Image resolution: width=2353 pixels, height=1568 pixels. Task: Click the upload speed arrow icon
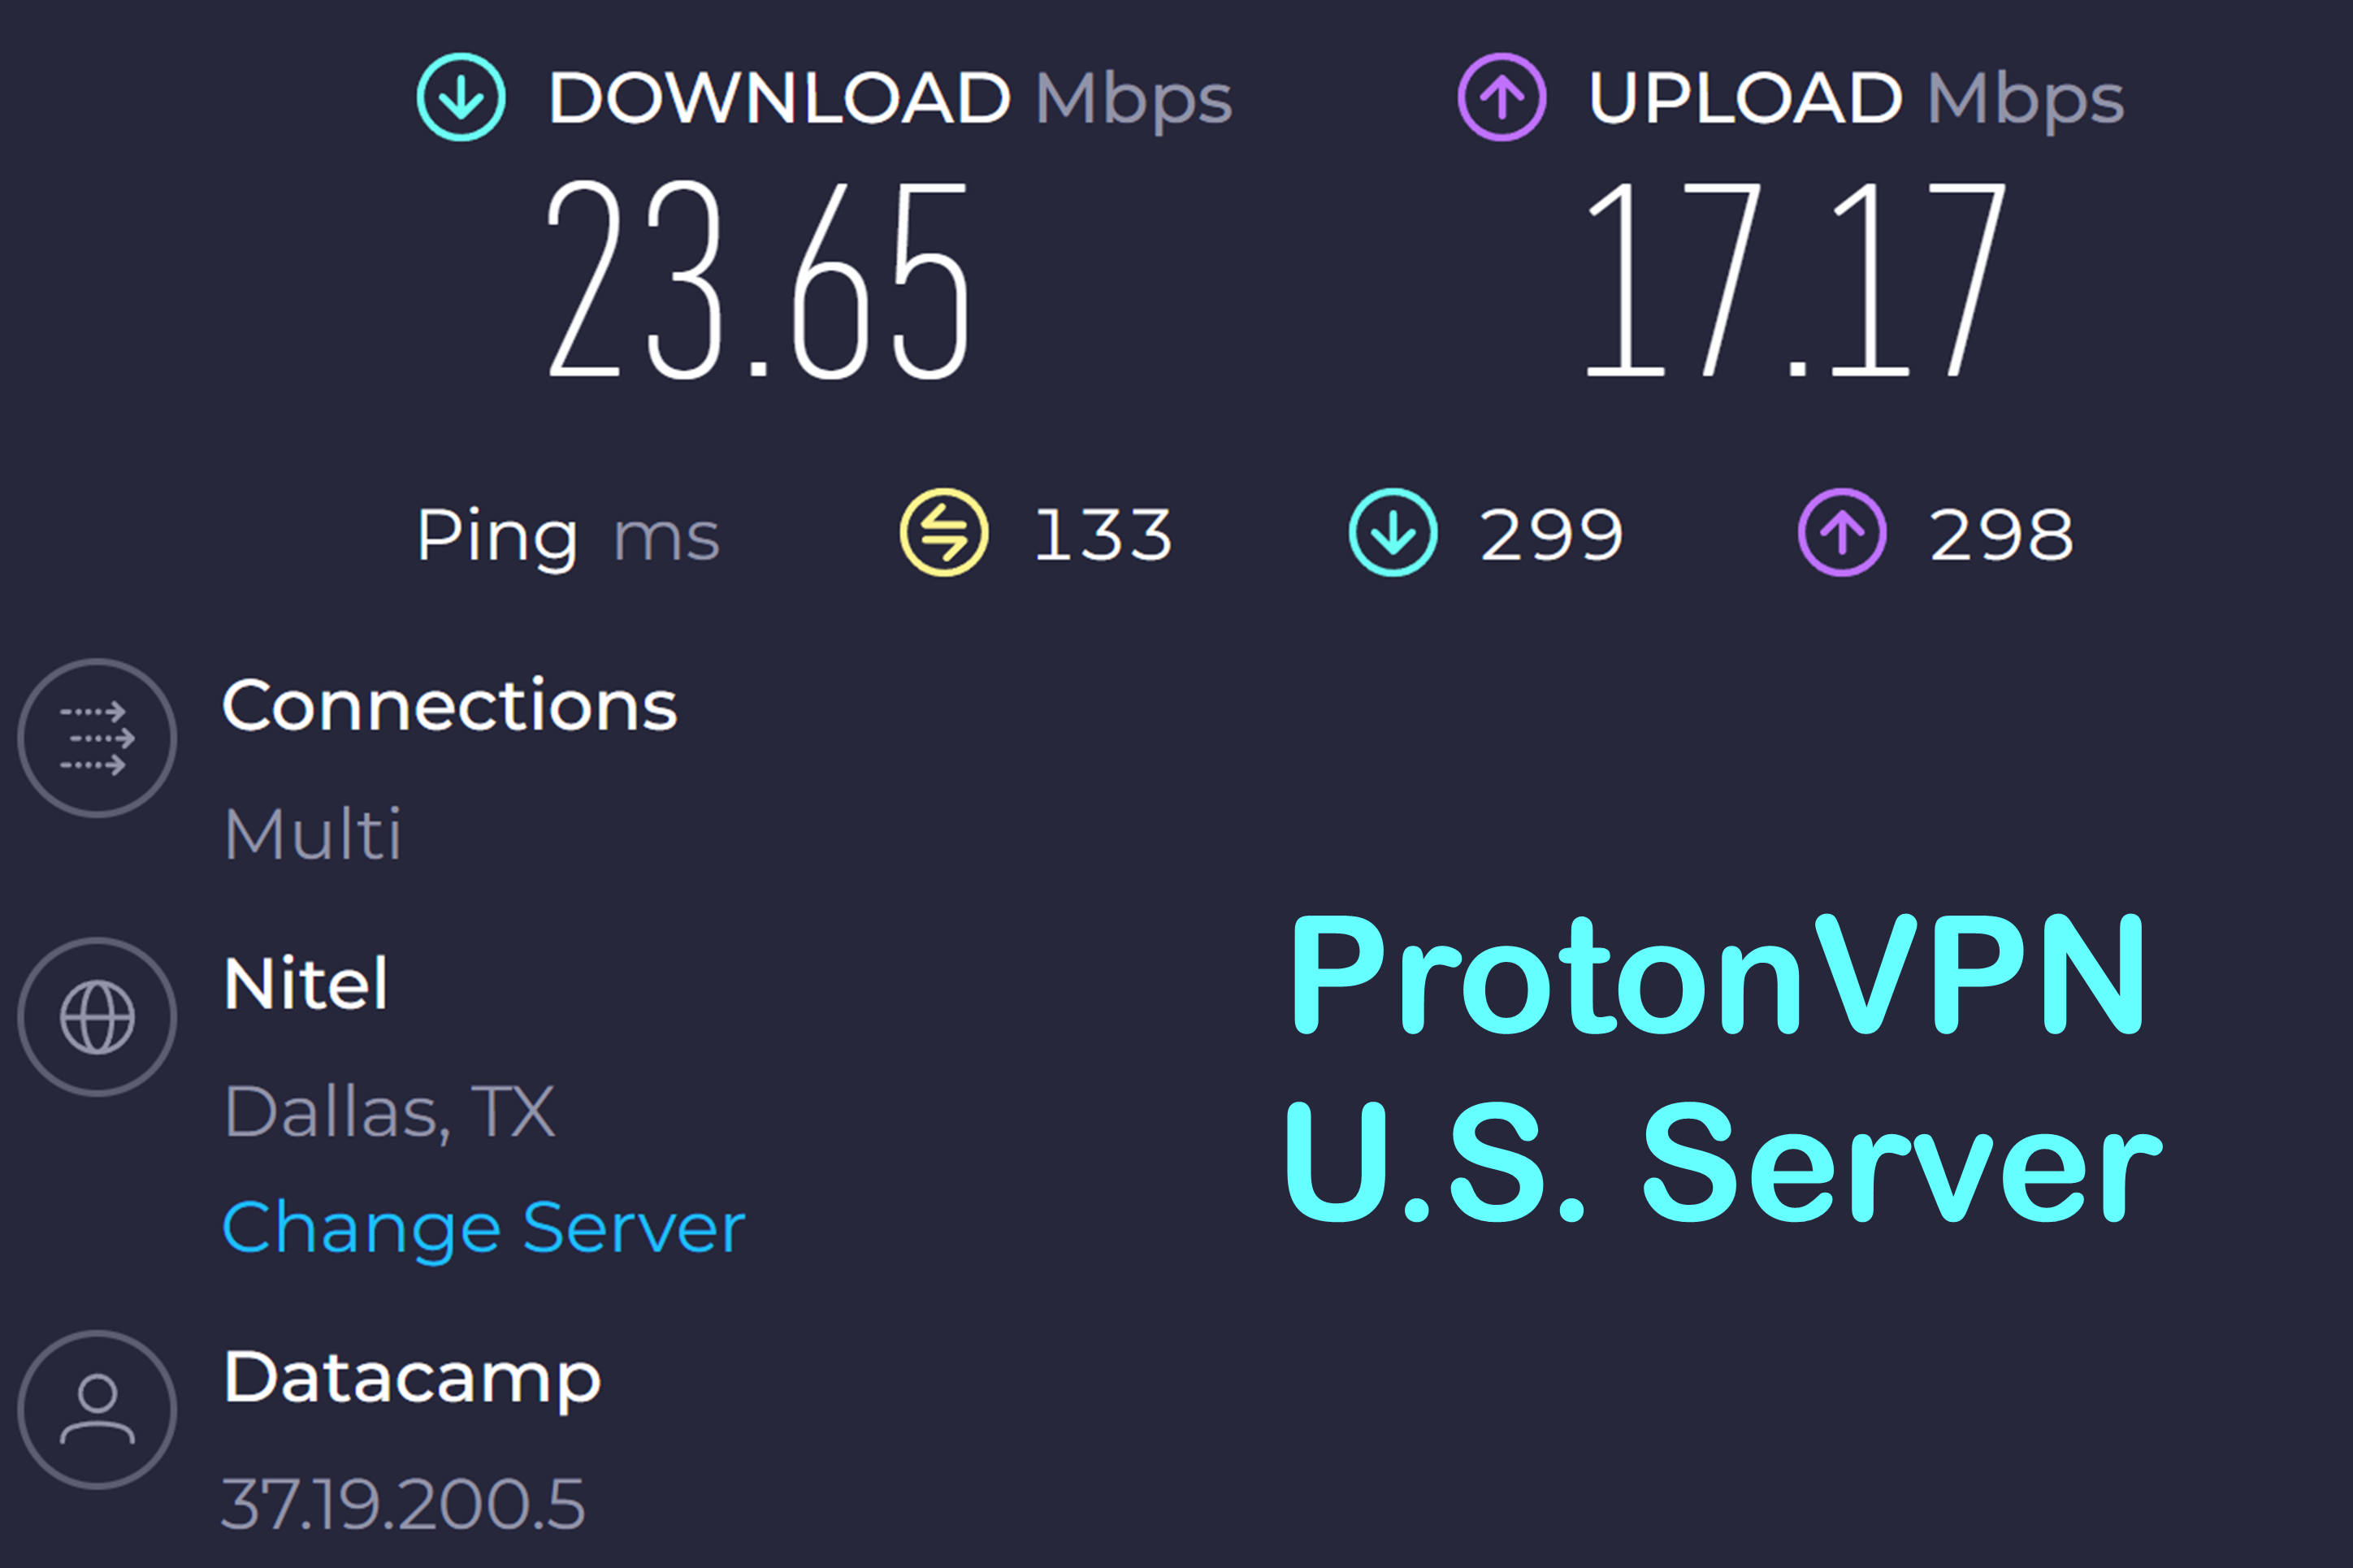coord(1502,96)
